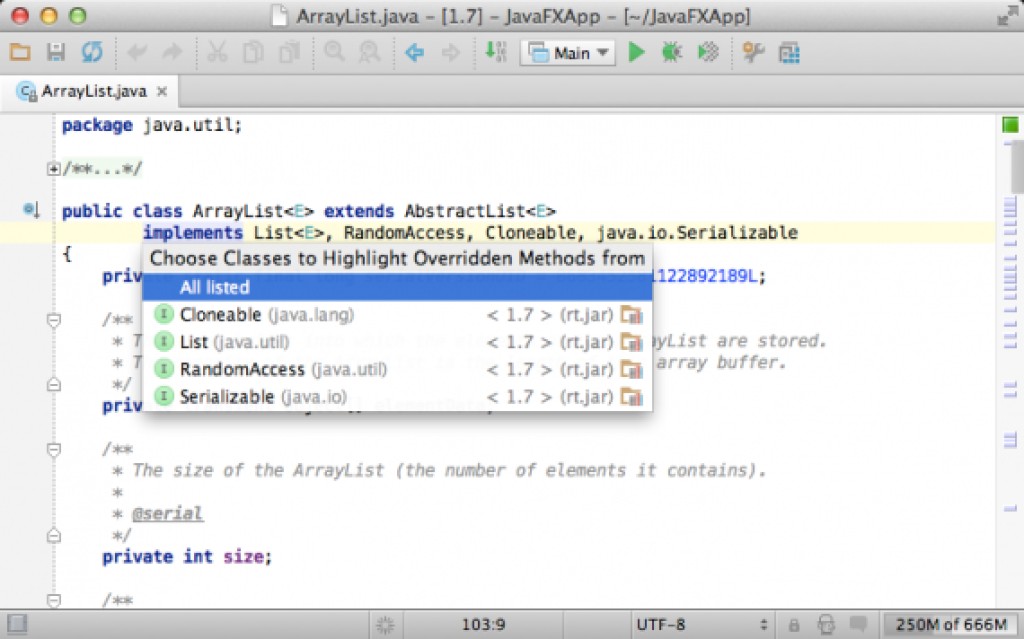
Task: Click the Open folder toolbar icon
Action: (x=20, y=52)
